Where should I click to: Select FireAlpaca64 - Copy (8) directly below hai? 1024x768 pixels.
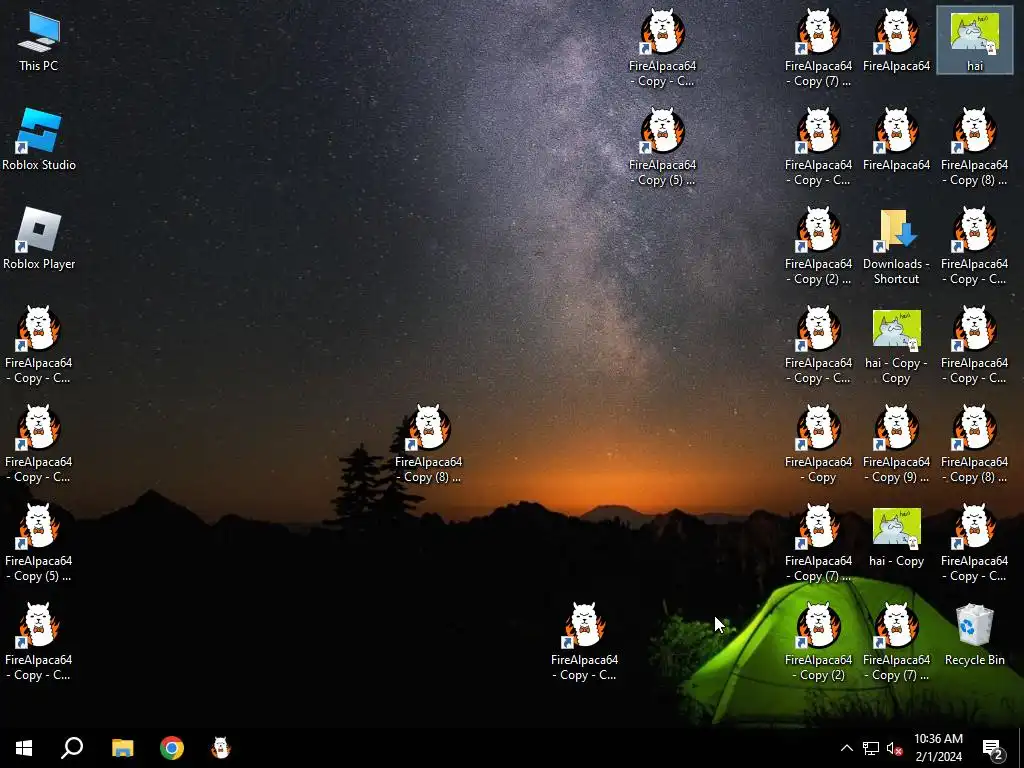coord(974,148)
